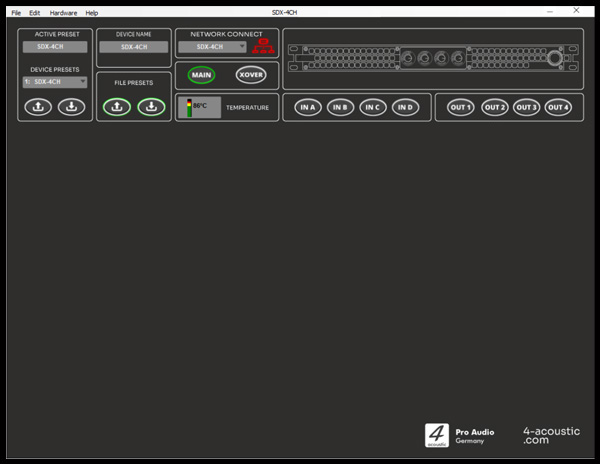This screenshot has height=464, width=600.
Task: Click the power knob on amplifier graphic
Action: [x=553, y=59]
